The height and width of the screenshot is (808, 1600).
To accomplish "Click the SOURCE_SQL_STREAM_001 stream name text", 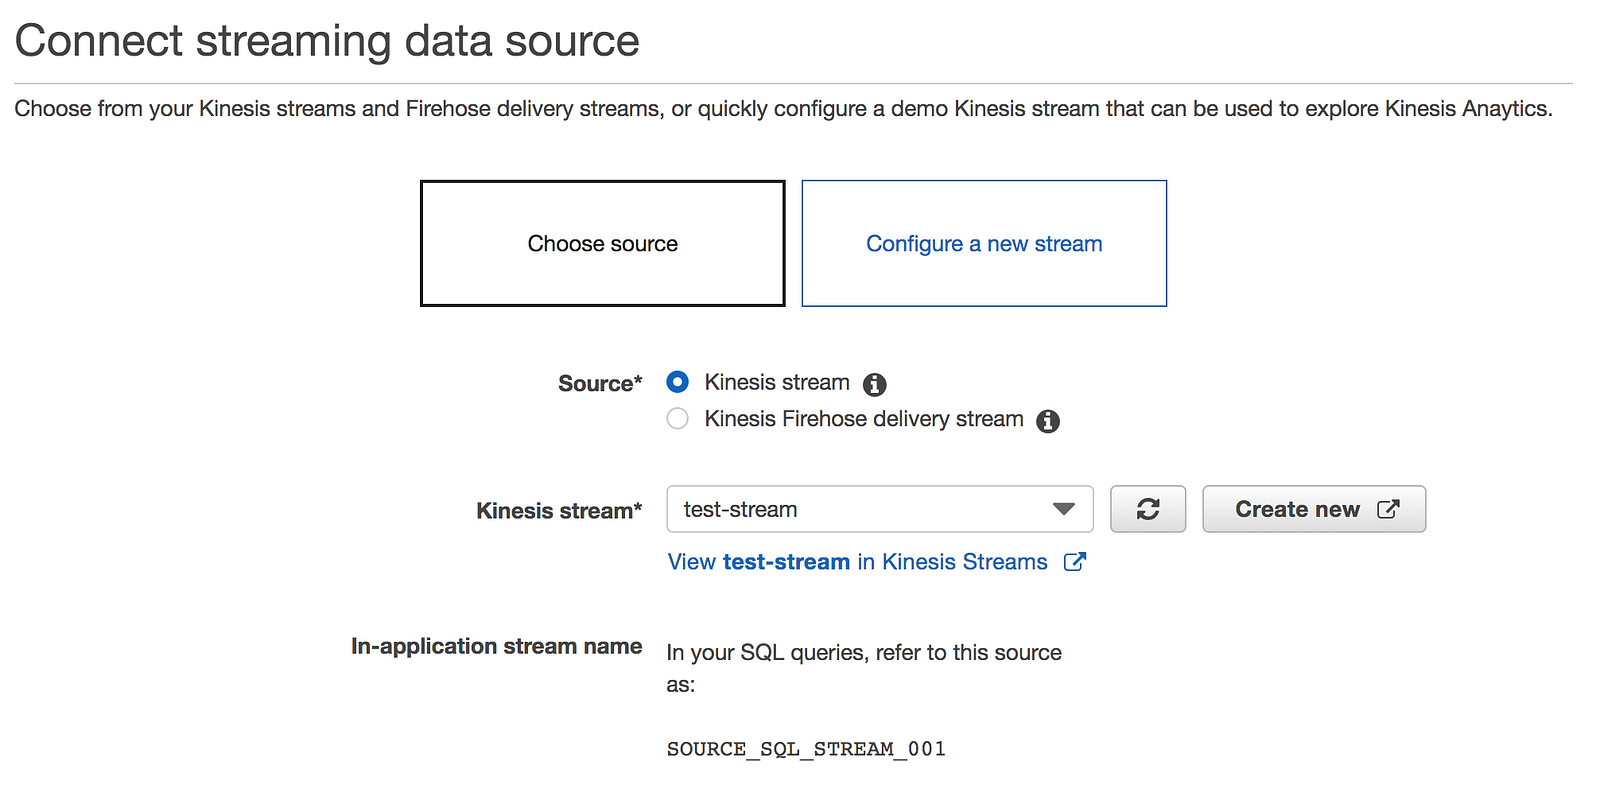I will (x=806, y=749).
